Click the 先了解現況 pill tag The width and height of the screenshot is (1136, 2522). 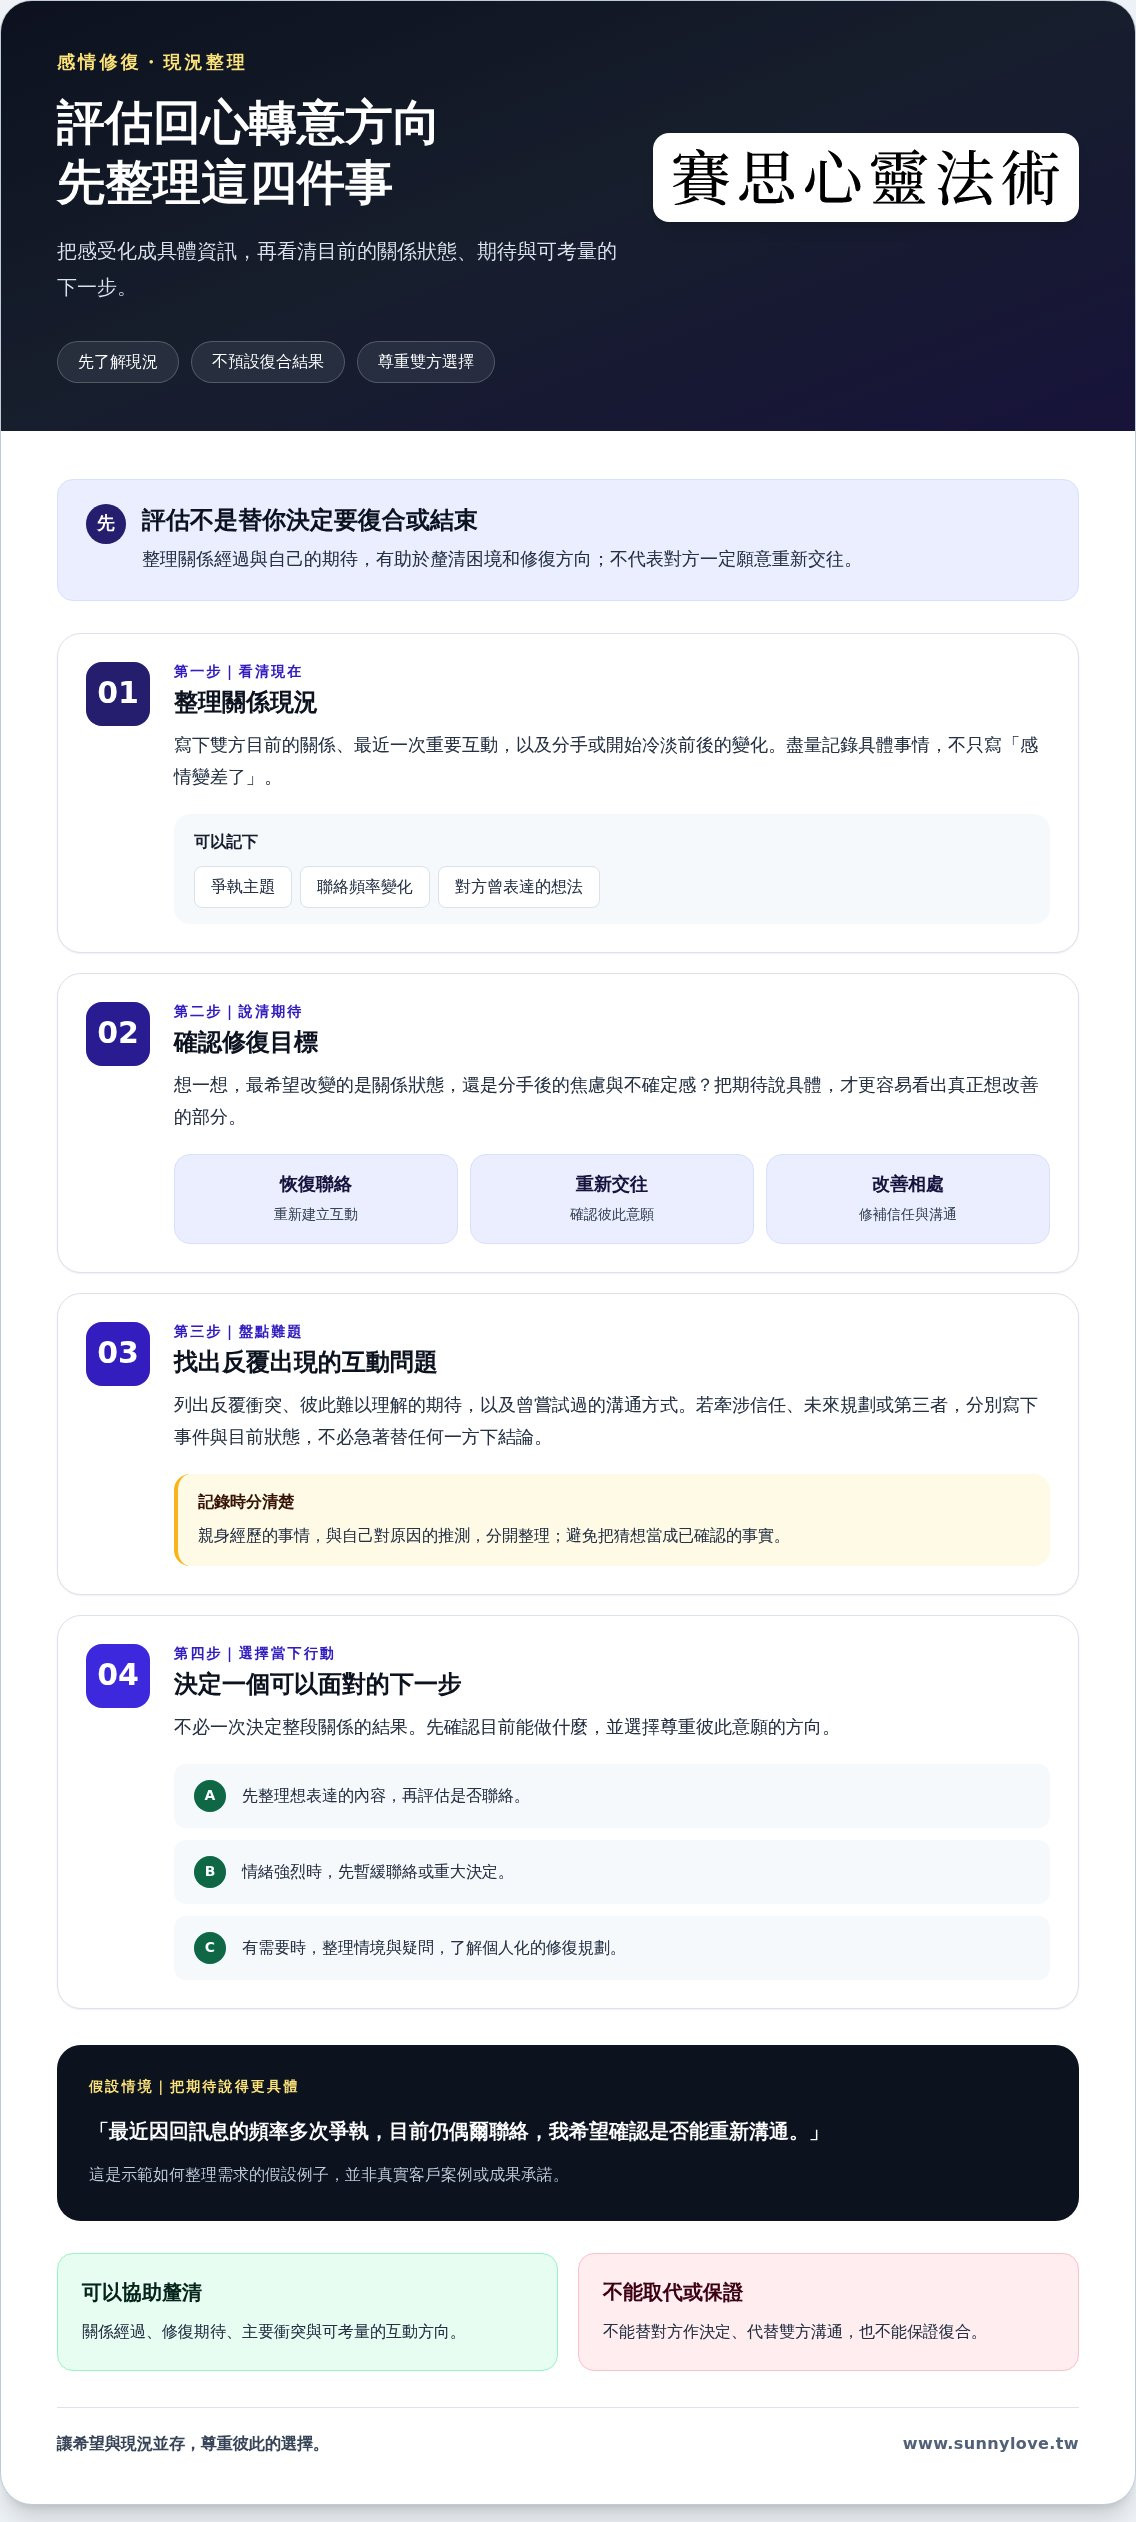pos(118,362)
